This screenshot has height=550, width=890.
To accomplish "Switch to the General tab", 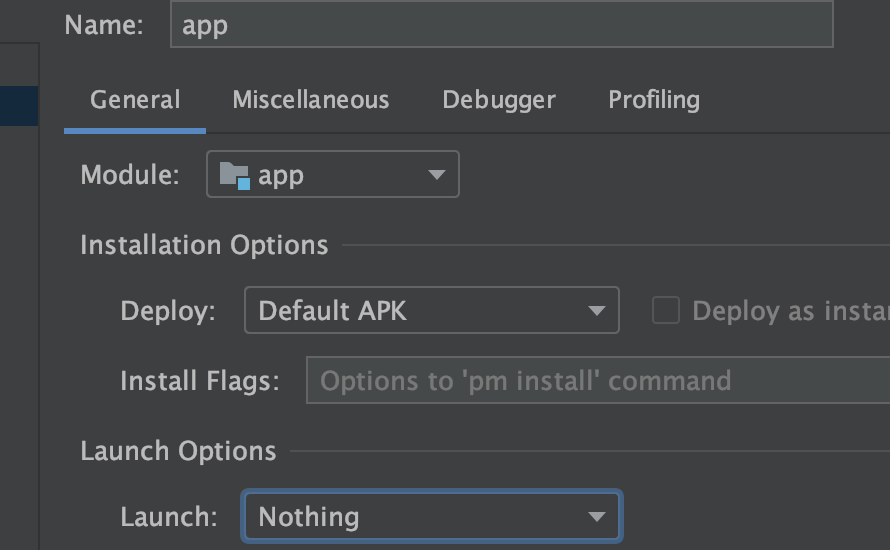I will [x=135, y=100].
